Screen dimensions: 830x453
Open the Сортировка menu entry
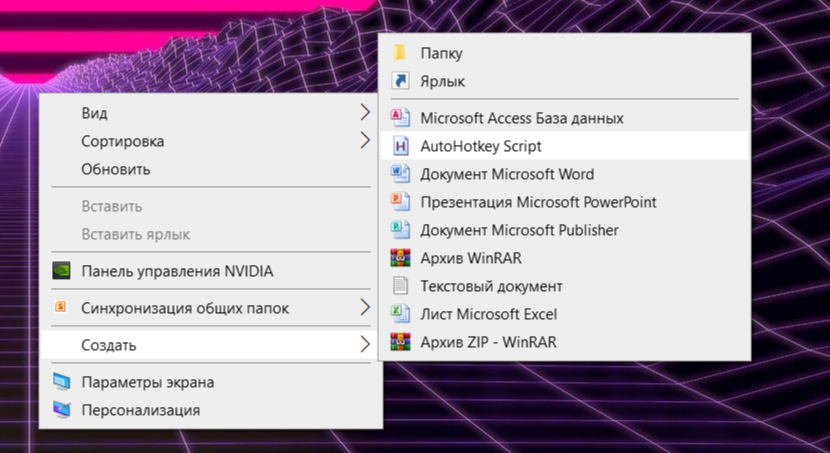pyautogui.click(x=211, y=141)
